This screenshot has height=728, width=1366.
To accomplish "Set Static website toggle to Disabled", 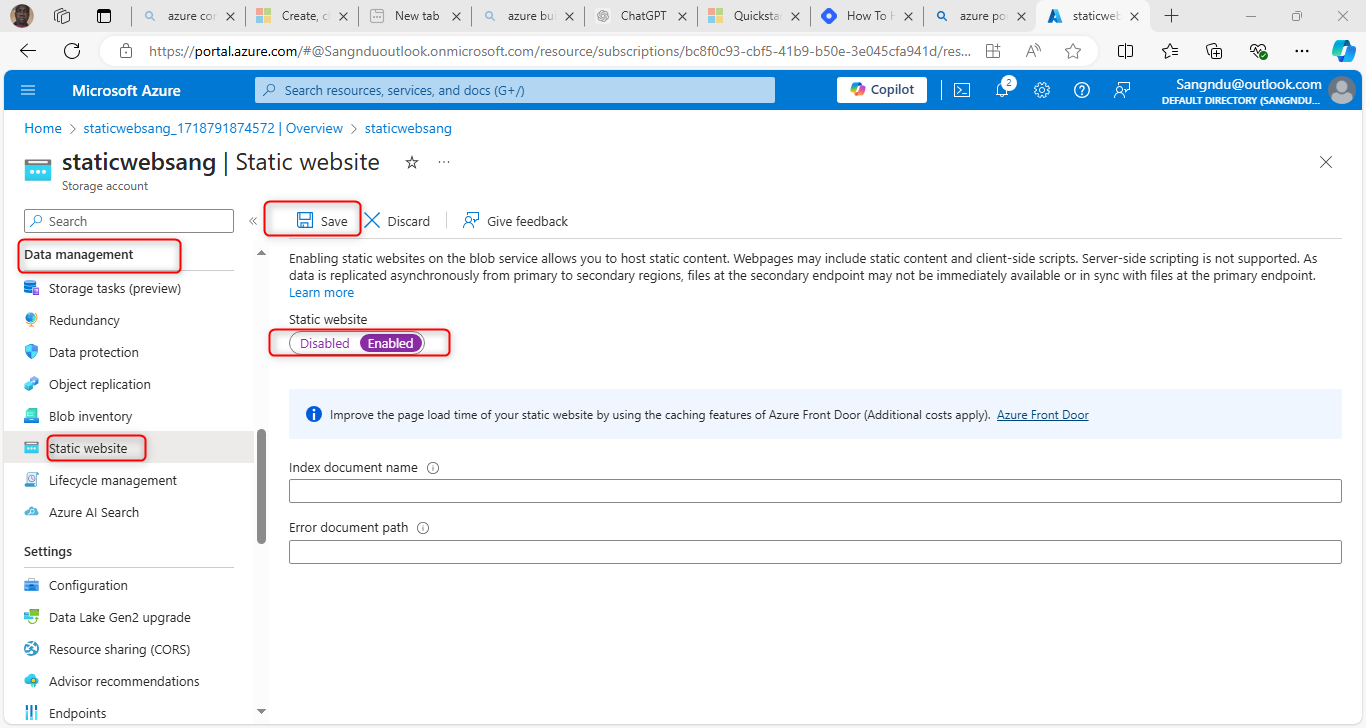I will pos(325,343).
